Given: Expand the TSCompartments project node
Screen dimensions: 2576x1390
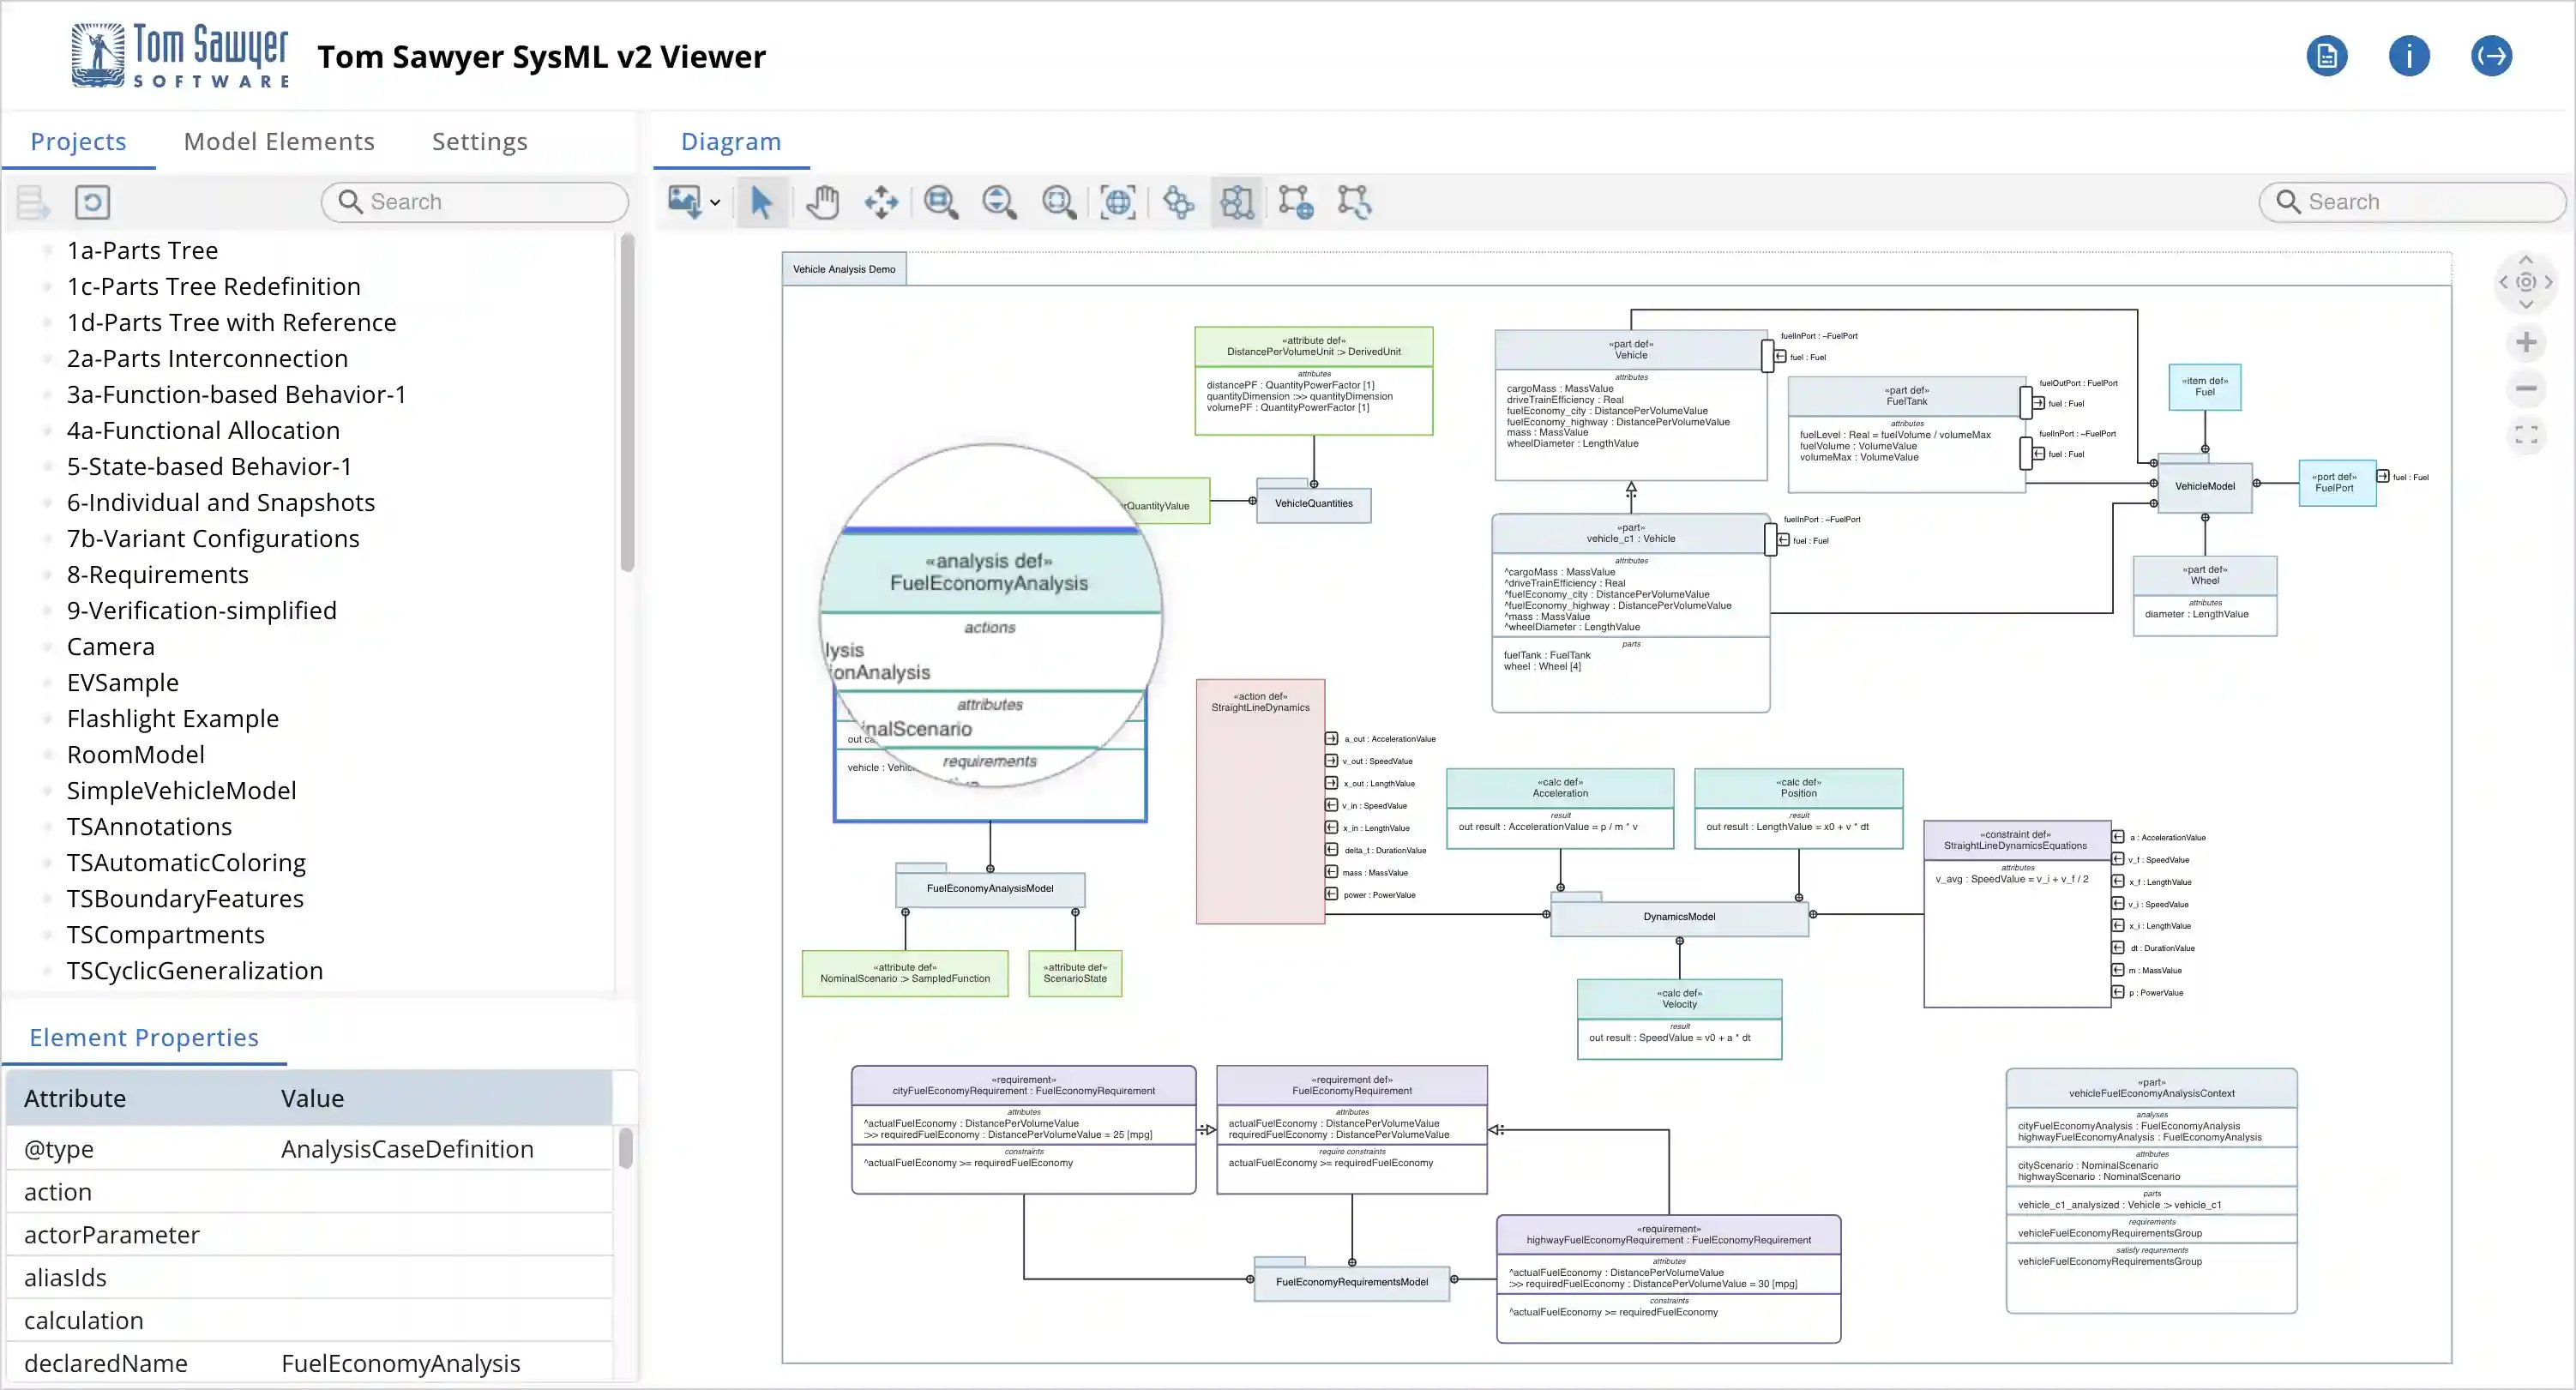Looking at the screenshot, I should point(47,934).
